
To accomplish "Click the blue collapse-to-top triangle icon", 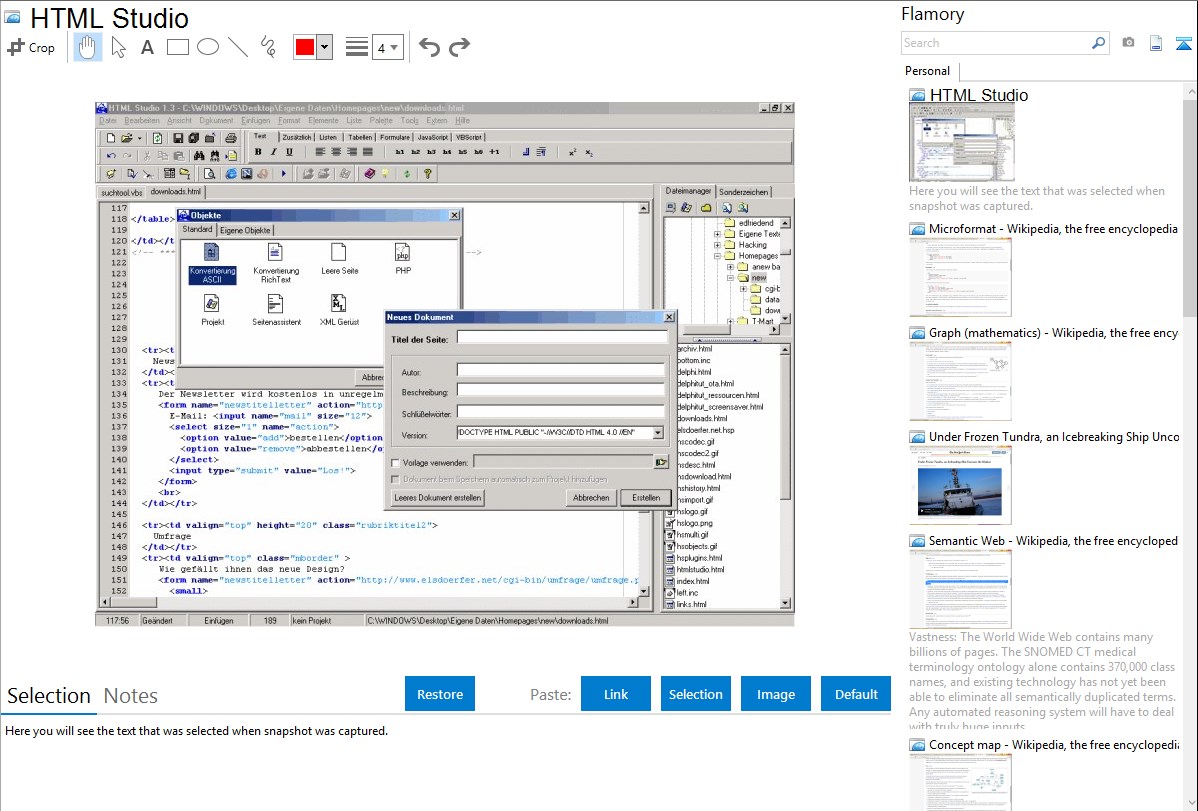I will pos(1183,43).
